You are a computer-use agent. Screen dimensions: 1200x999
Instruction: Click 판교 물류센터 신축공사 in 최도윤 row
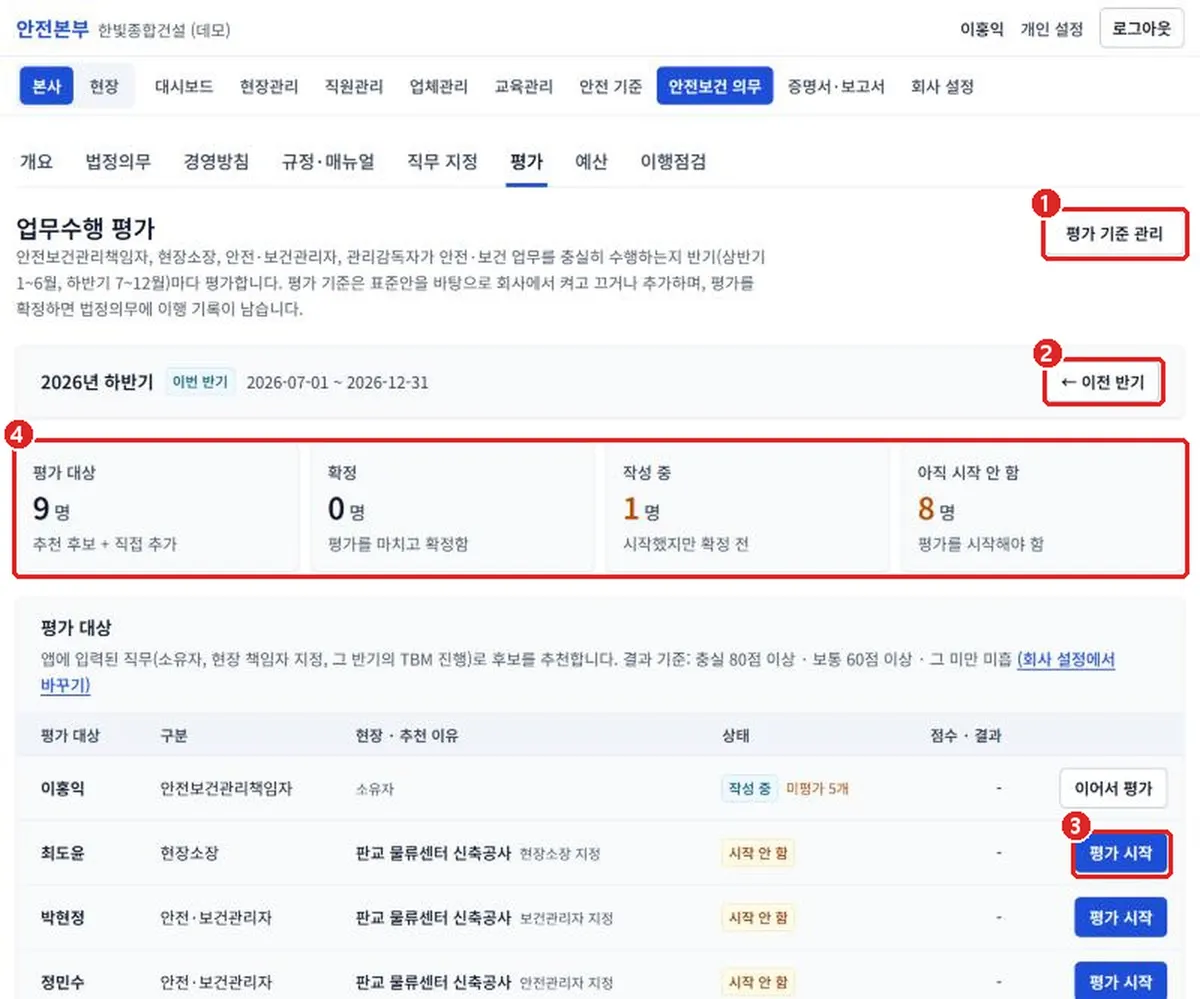pyautogui.click(x=434, y=854)
